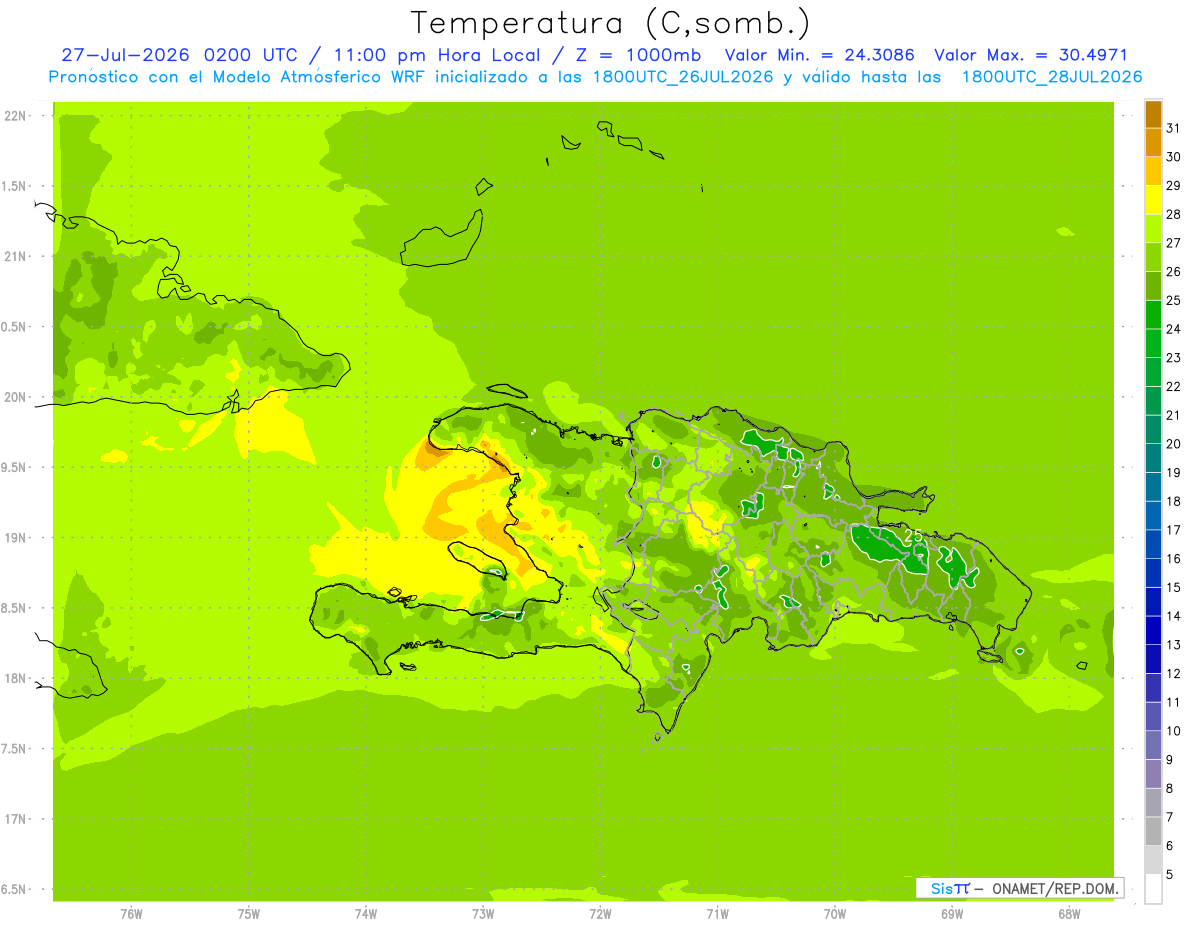1200x927 pixels.
Task: Click the 68W longitude axis label
Action: click(1069, 914)
